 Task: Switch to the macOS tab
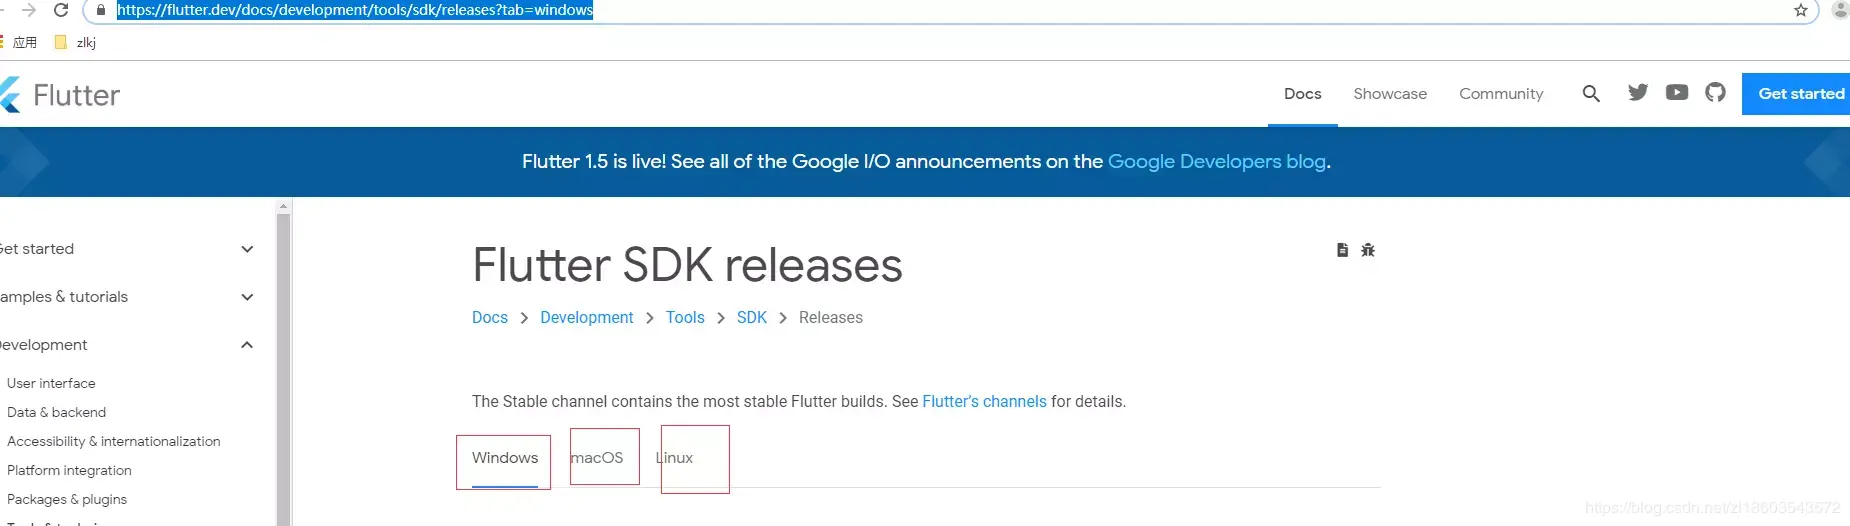coord(598,458)
